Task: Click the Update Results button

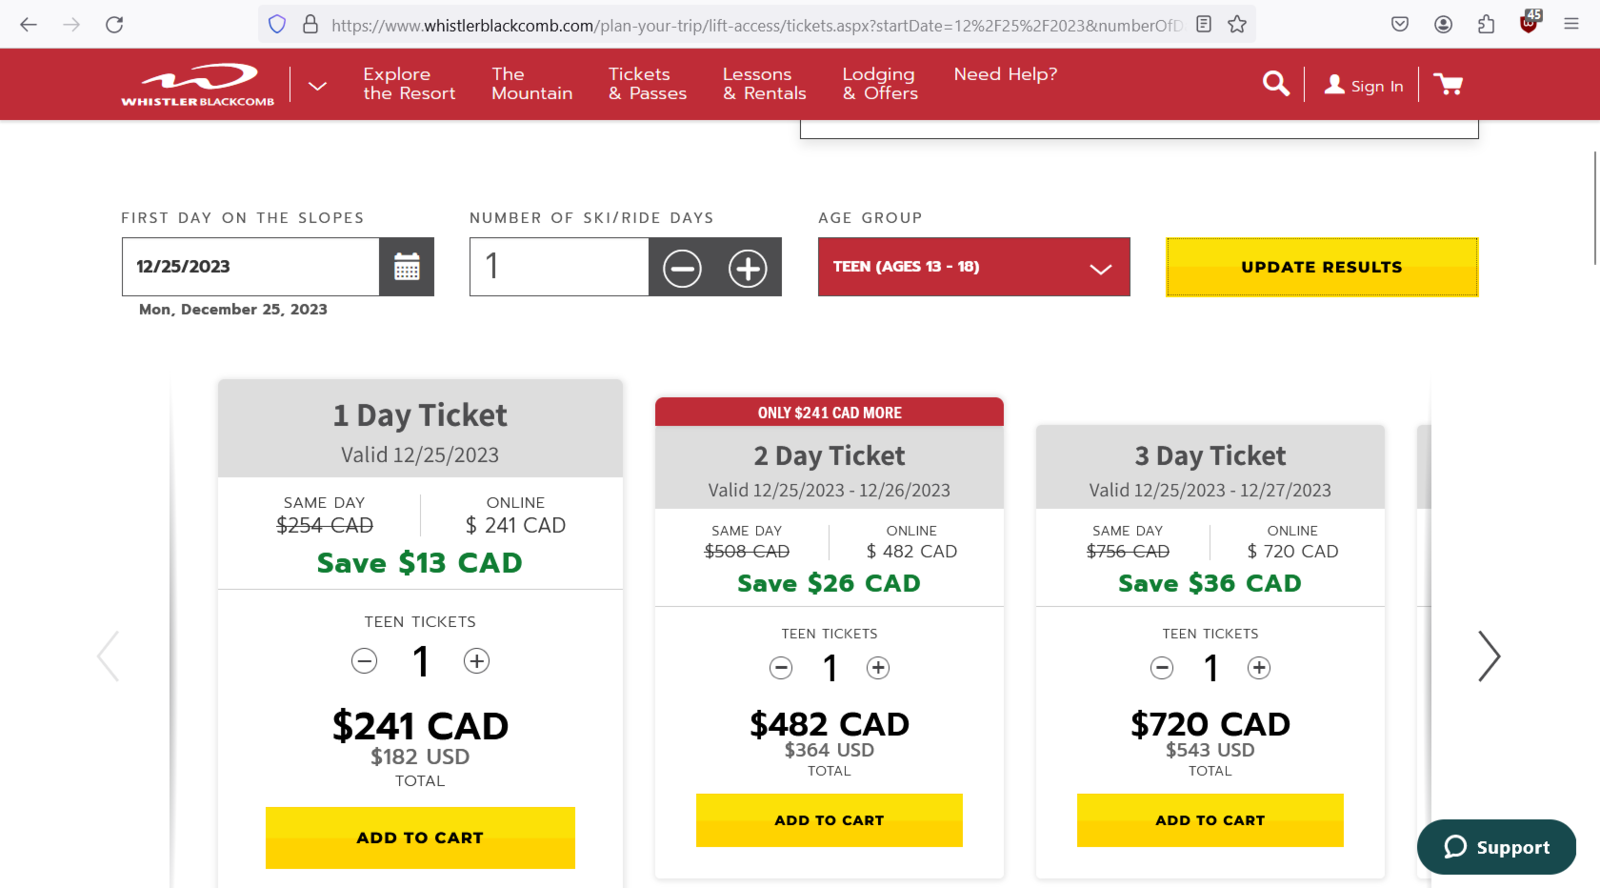Action: [x=1322, y=267]
